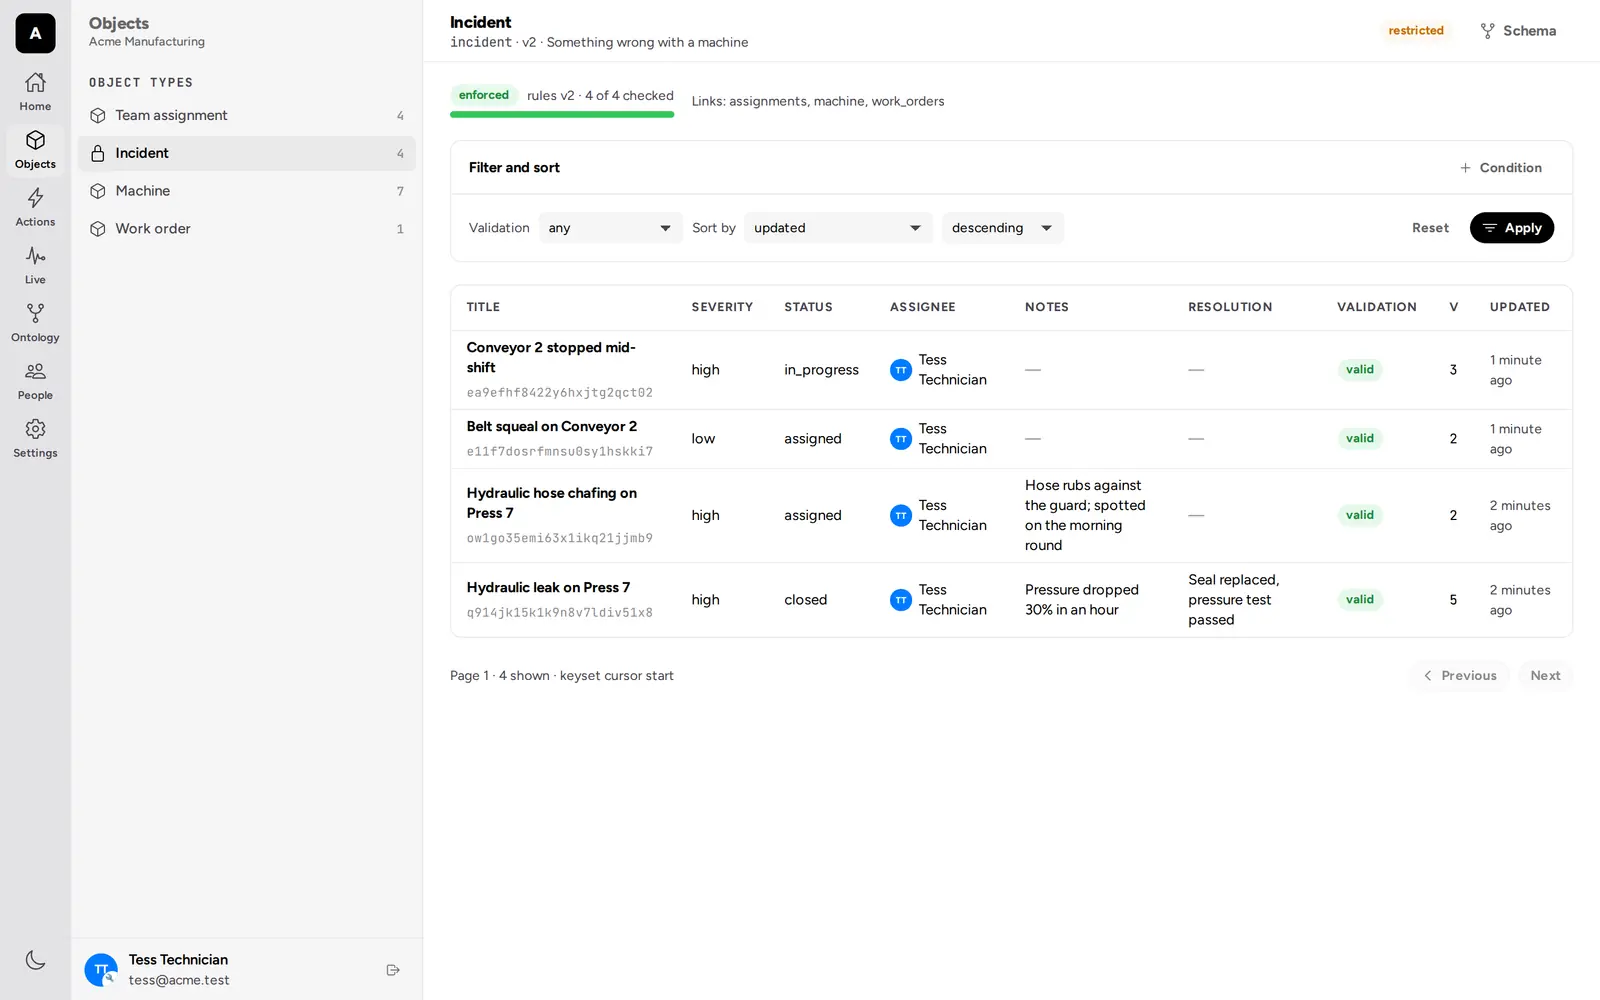Select Work order object type

246,229
